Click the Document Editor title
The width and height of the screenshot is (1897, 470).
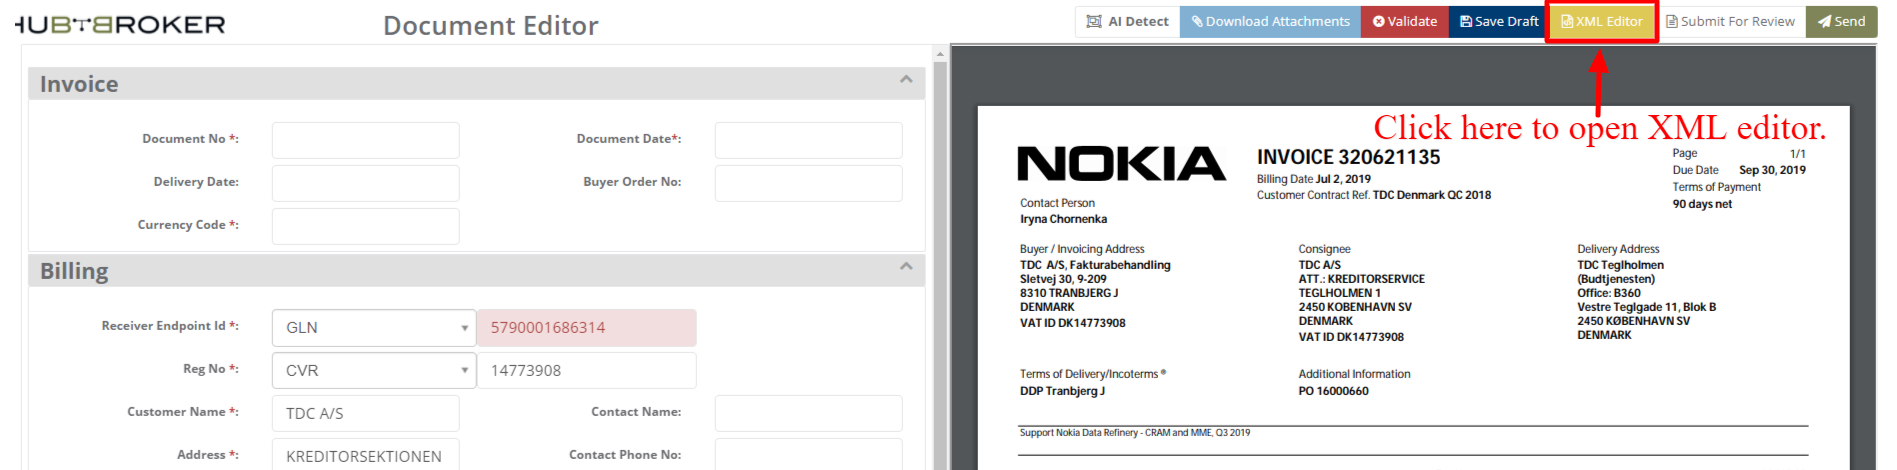click(491, 26)
